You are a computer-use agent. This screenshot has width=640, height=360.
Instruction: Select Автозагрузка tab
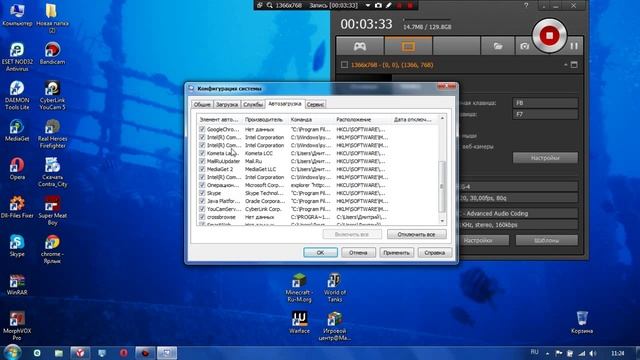pos(284,104)
